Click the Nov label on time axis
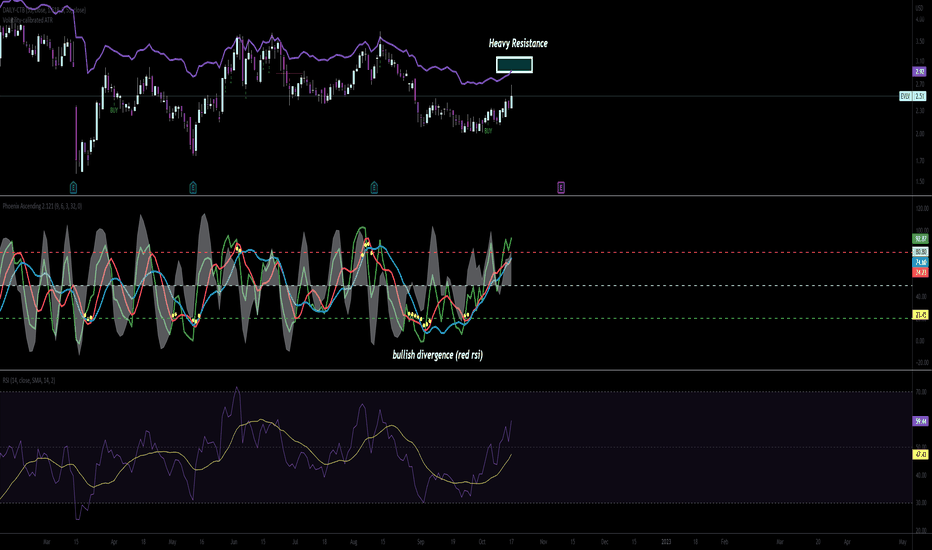Viewport: 932px width, 550px height. pos(543,542)
